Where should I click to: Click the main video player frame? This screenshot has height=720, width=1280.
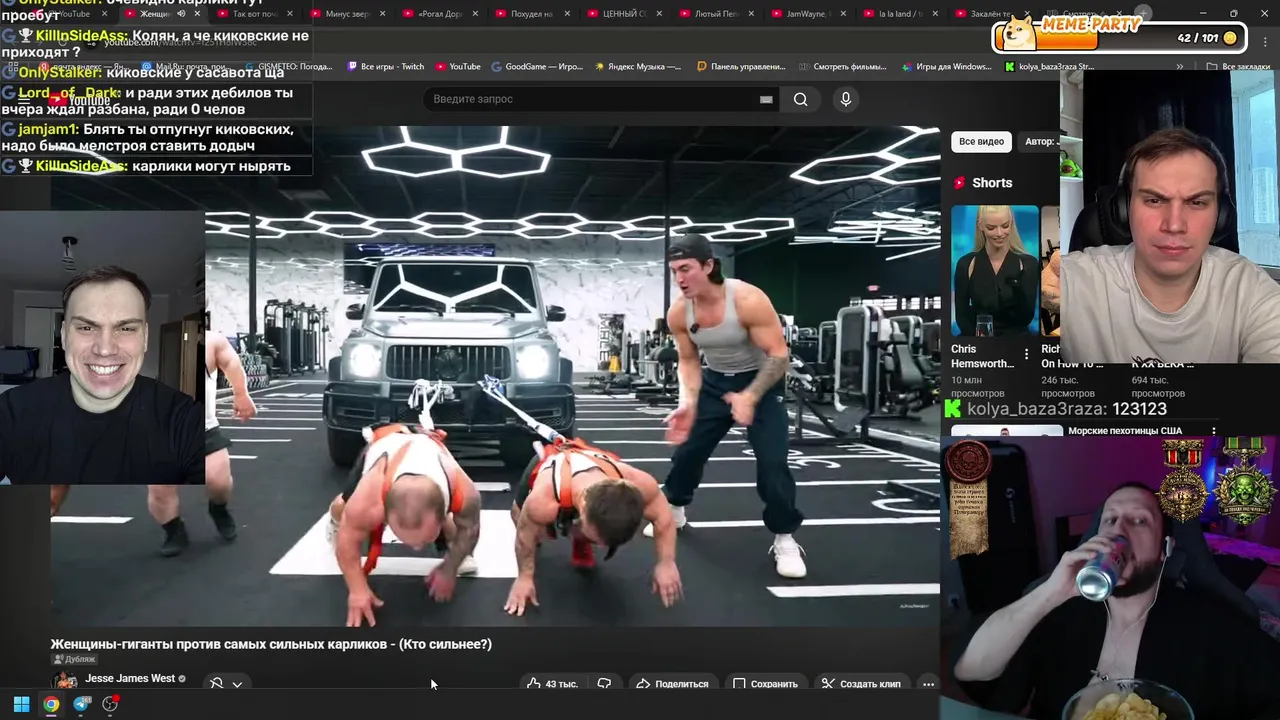pyautogui.click(x=495, y=375)
